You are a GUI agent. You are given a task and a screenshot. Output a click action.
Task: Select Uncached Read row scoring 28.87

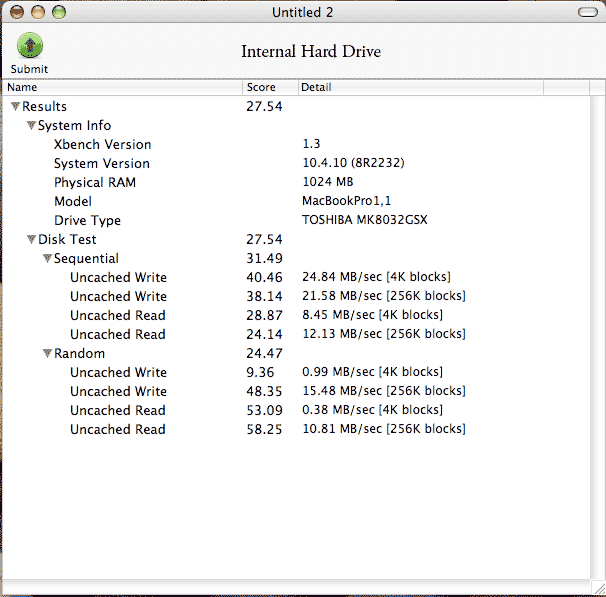[x=296, y=315]
